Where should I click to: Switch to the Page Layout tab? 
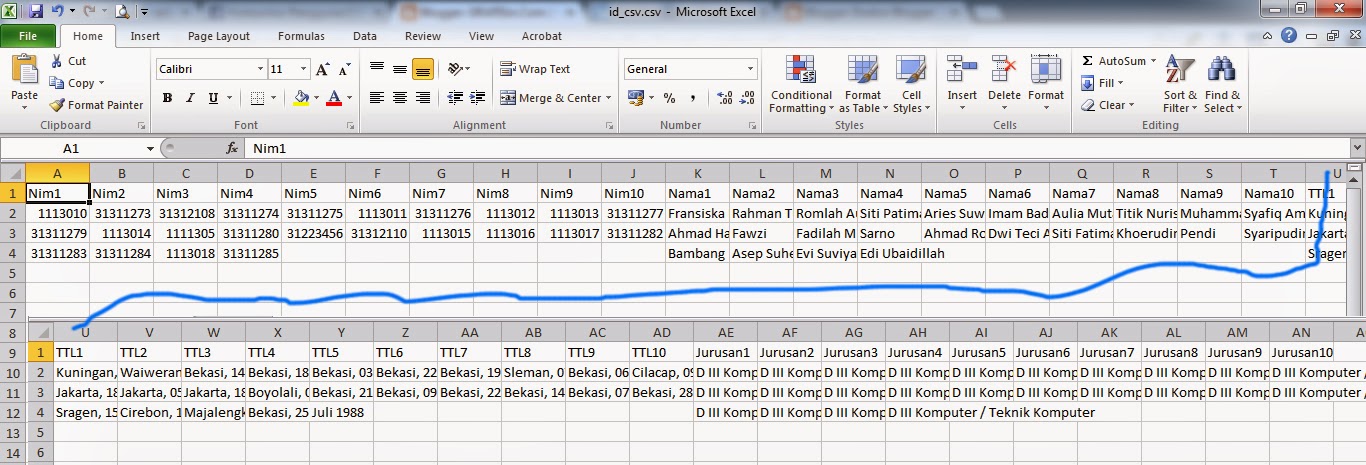[x=219, y=36]
